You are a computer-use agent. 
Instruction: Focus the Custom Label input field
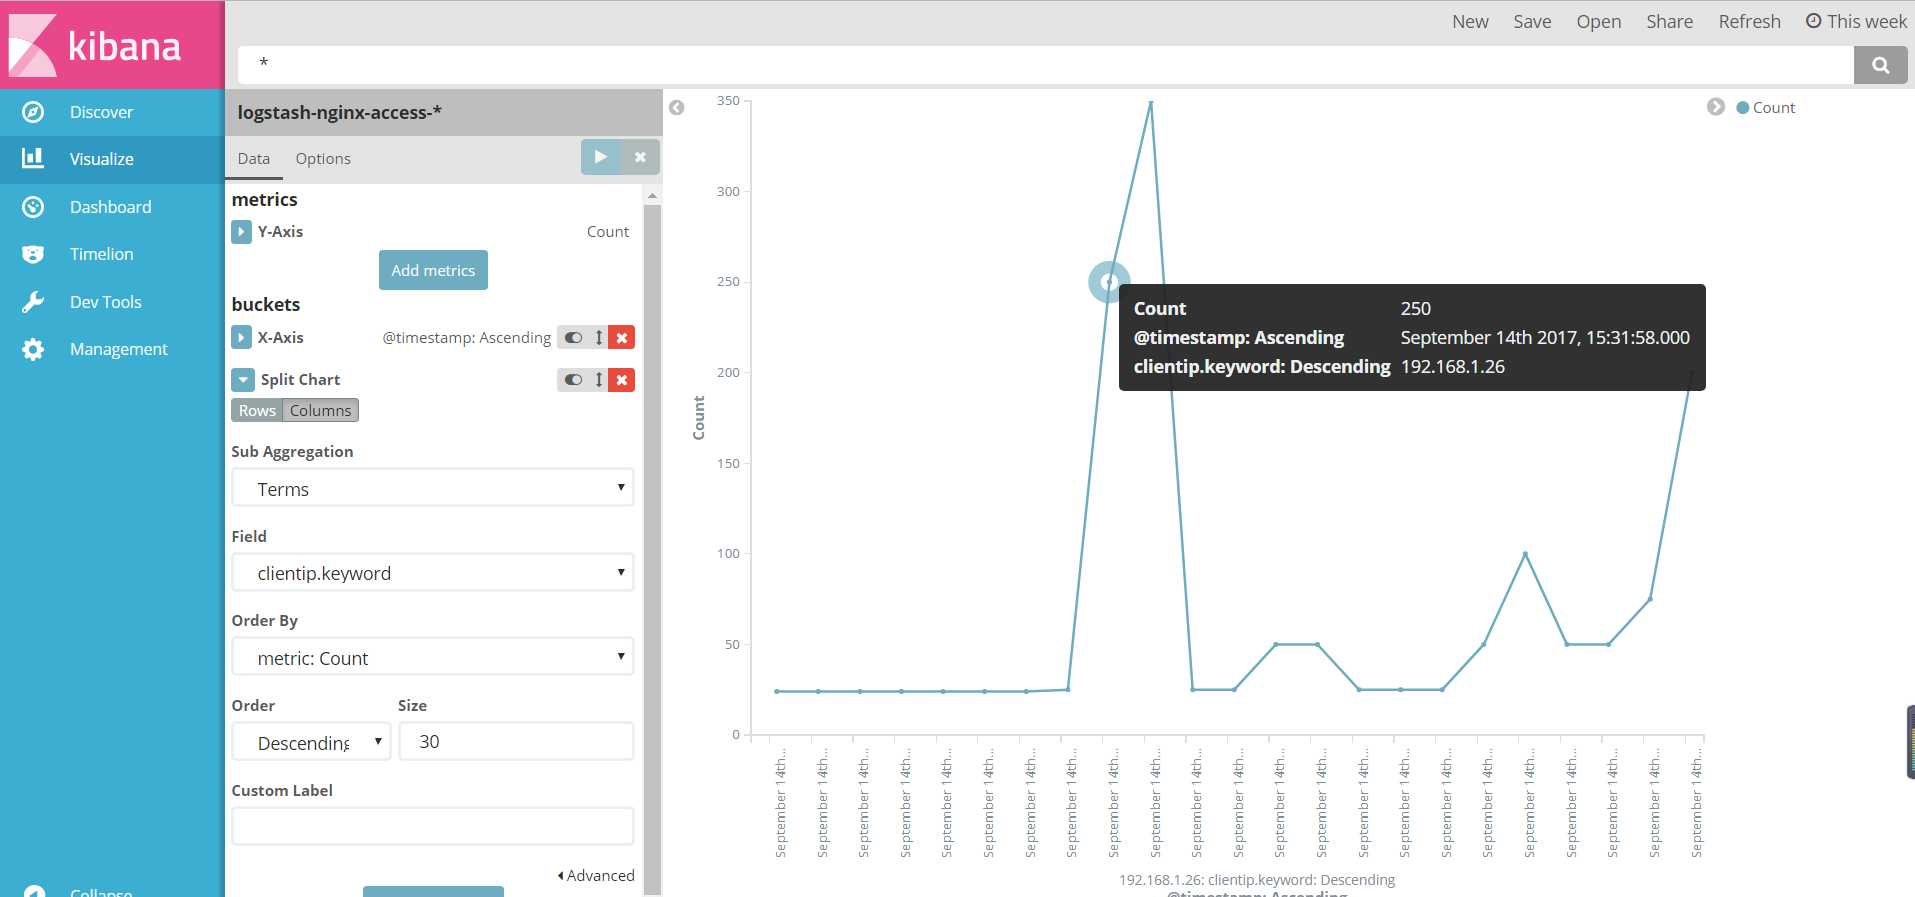[x=433, y=826]
